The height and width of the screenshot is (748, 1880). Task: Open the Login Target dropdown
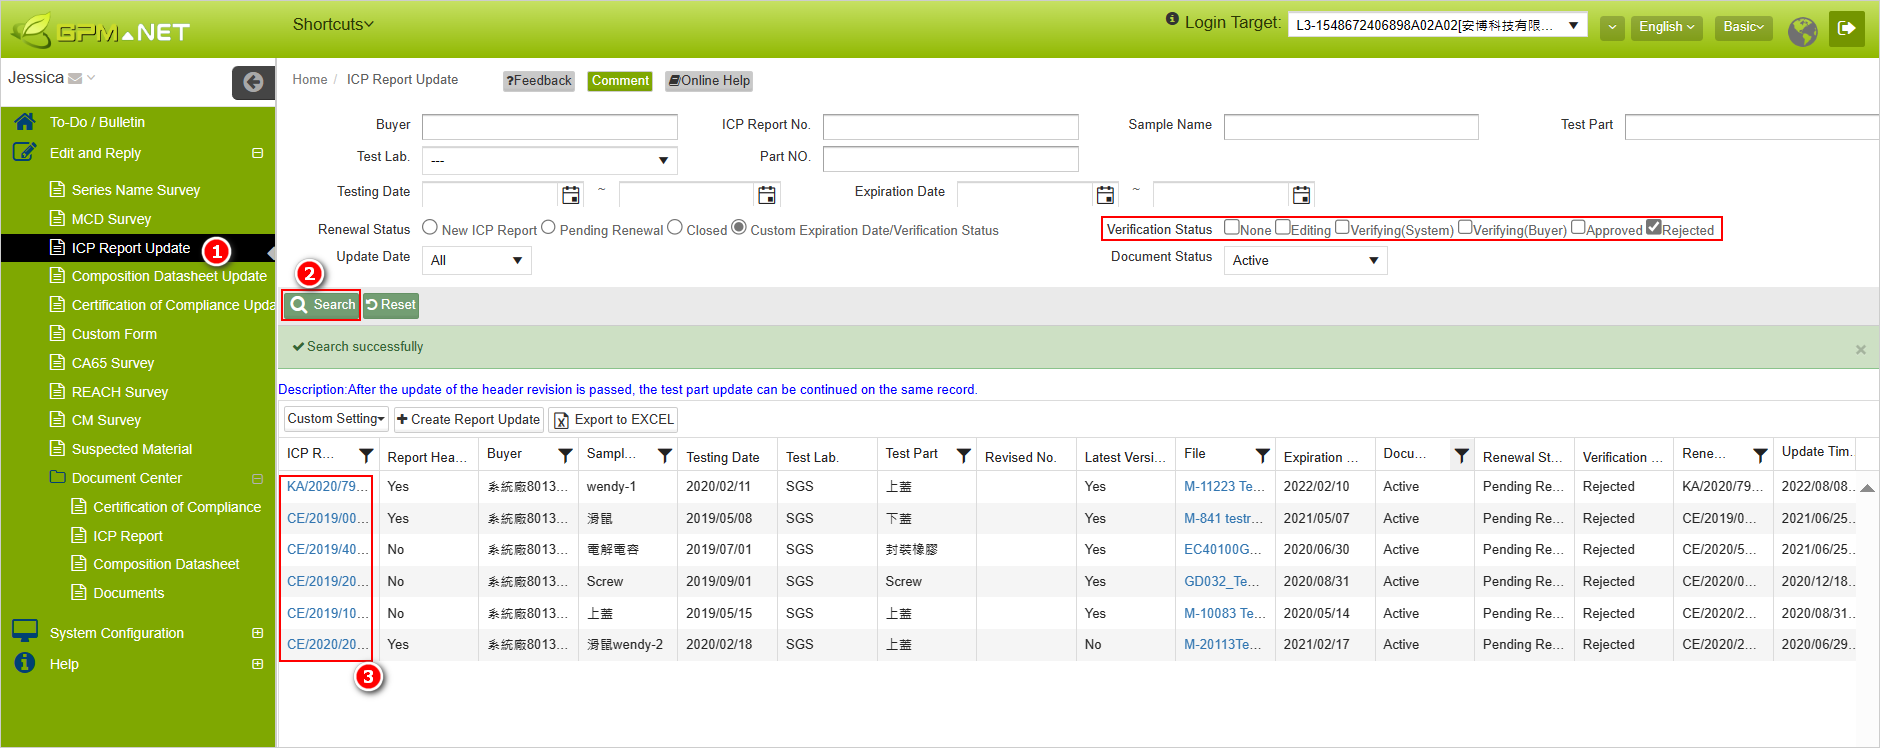[x=1438, y=25]
